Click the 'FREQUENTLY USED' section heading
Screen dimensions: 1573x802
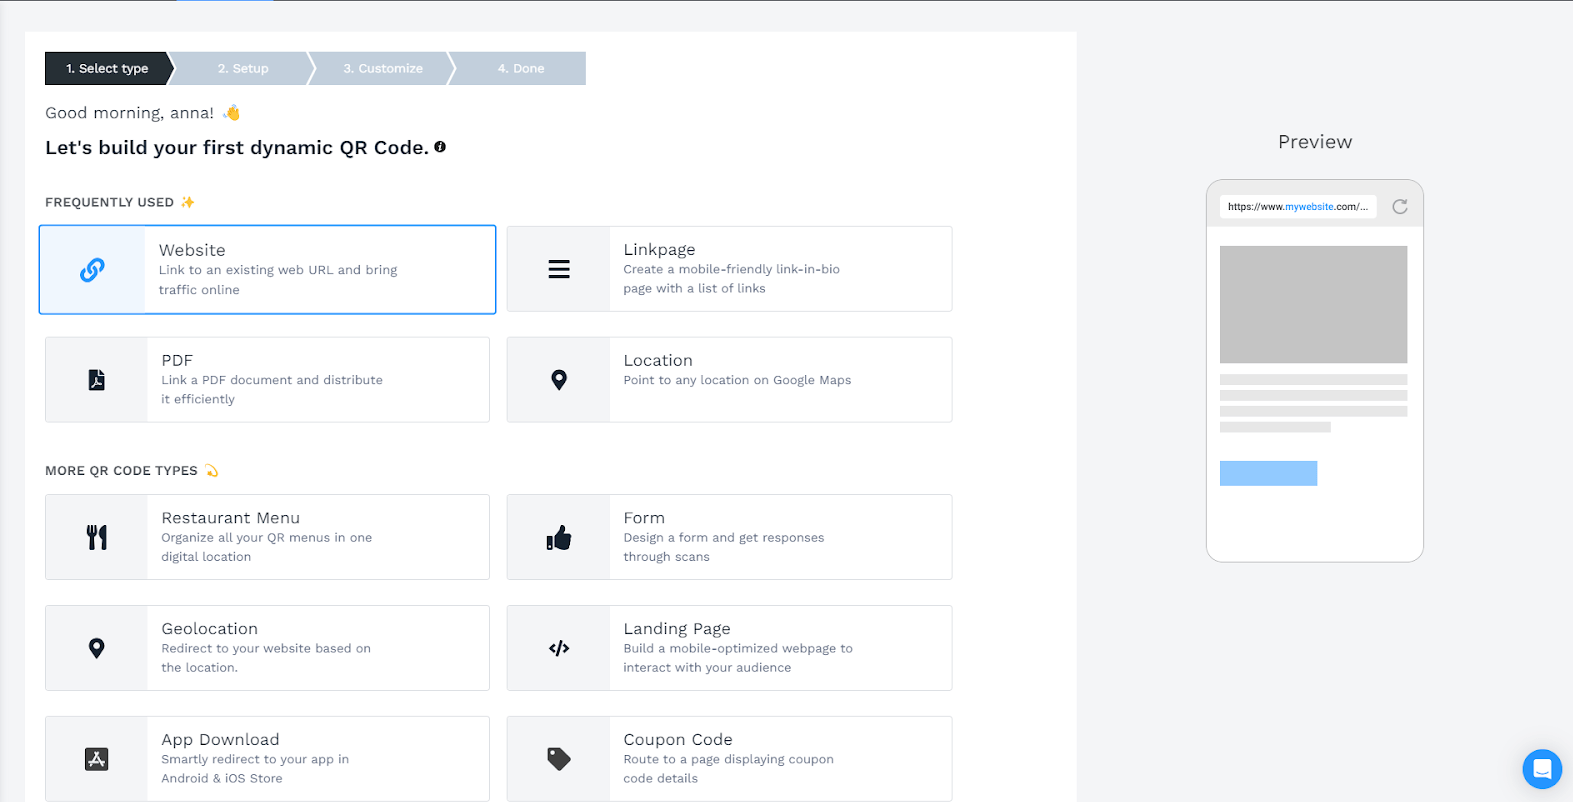110,202
